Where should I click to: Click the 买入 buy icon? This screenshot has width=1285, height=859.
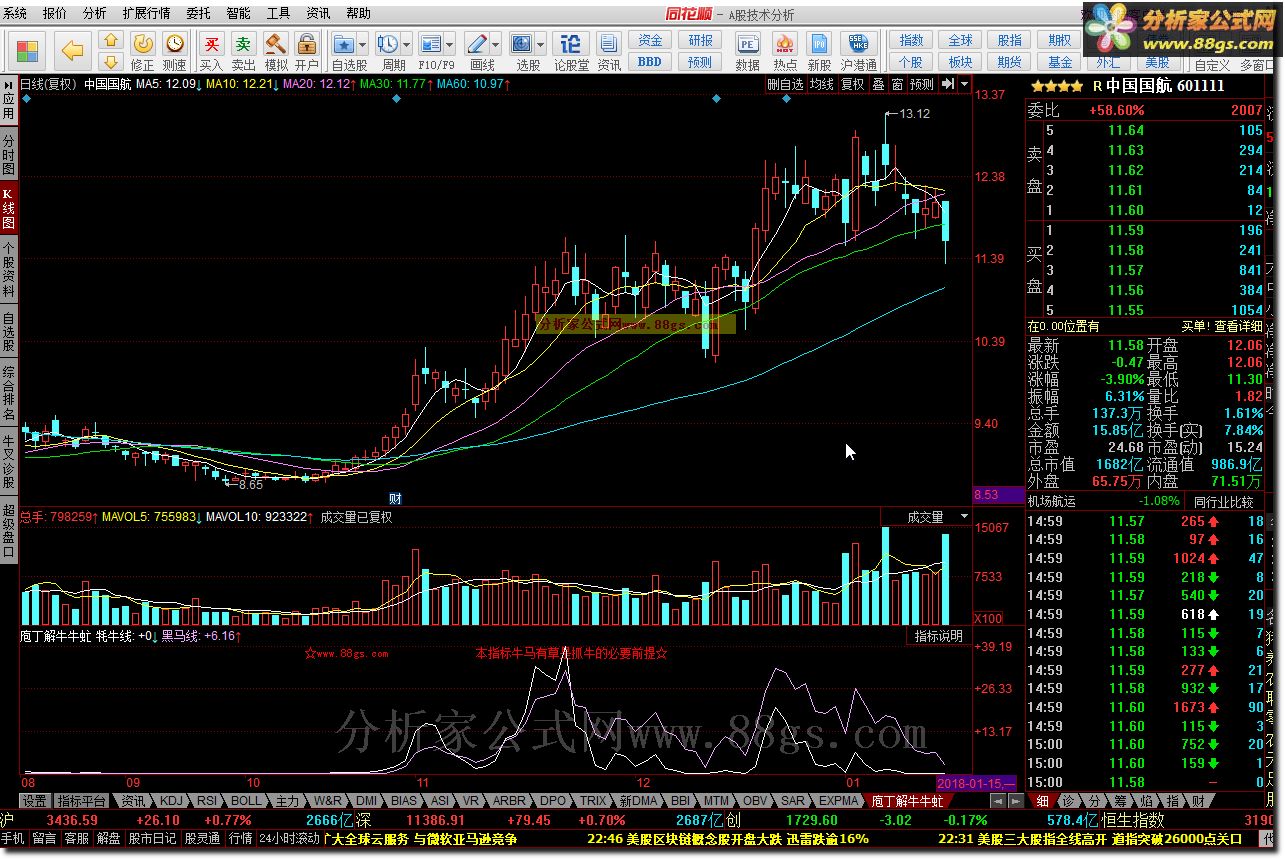212,43
